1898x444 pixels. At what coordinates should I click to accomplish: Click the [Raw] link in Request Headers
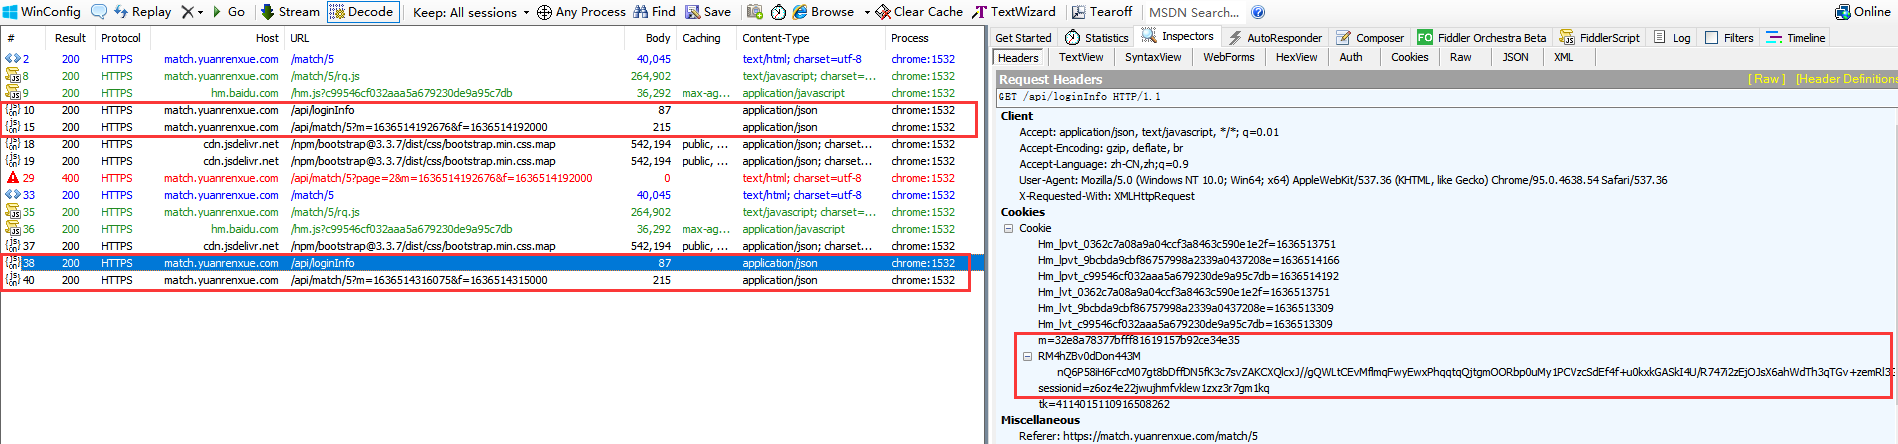click(x=1765, y=79)
